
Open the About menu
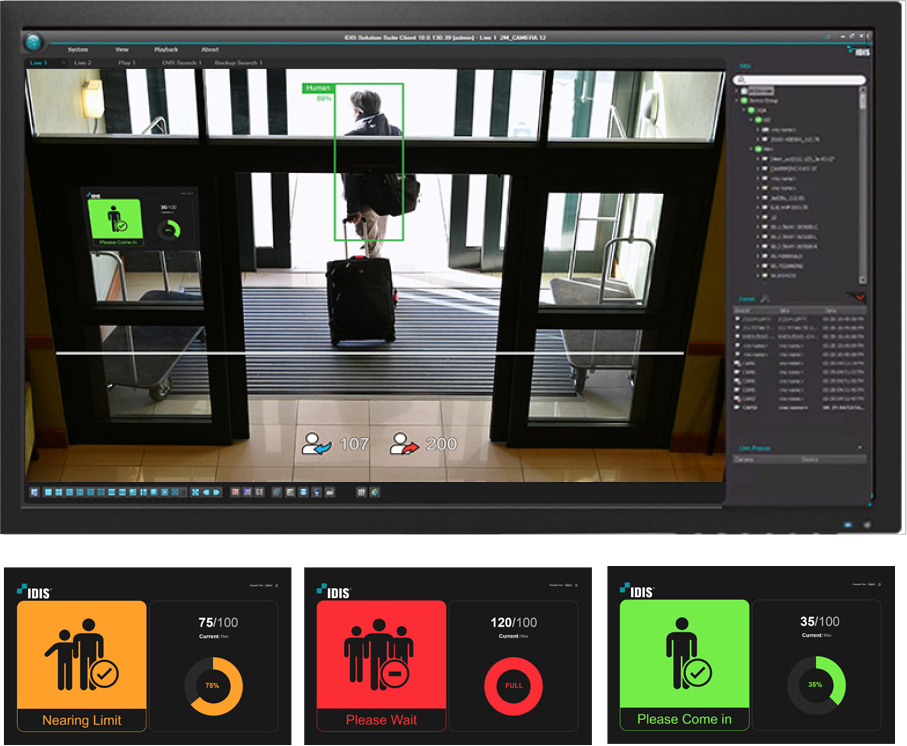coord(210,49)
